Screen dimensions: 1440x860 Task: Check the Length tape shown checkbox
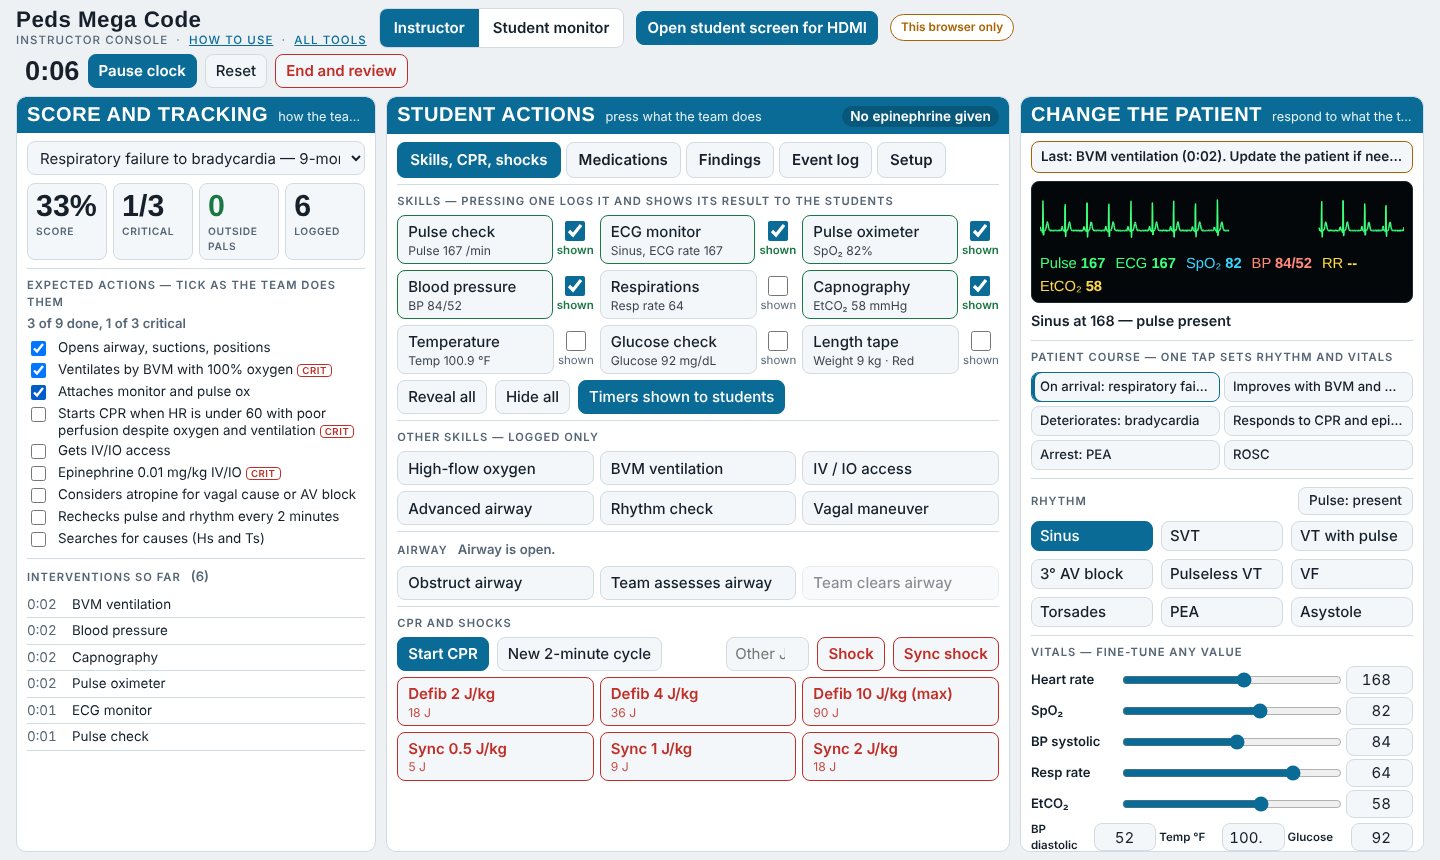click(x=981, y=342)
